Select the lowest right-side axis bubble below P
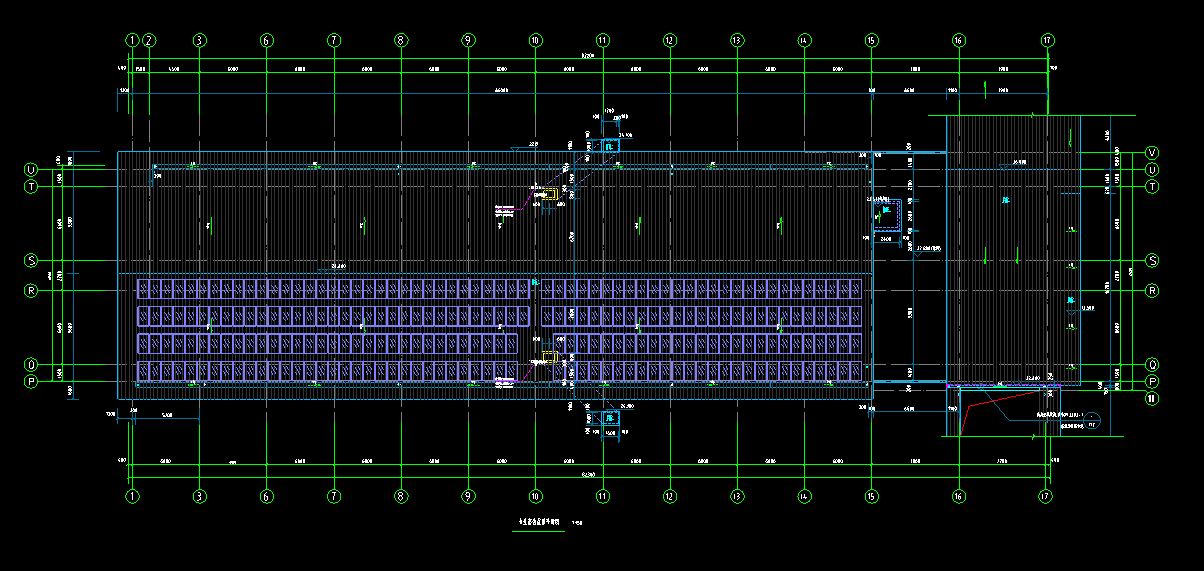 point(1152,398)
